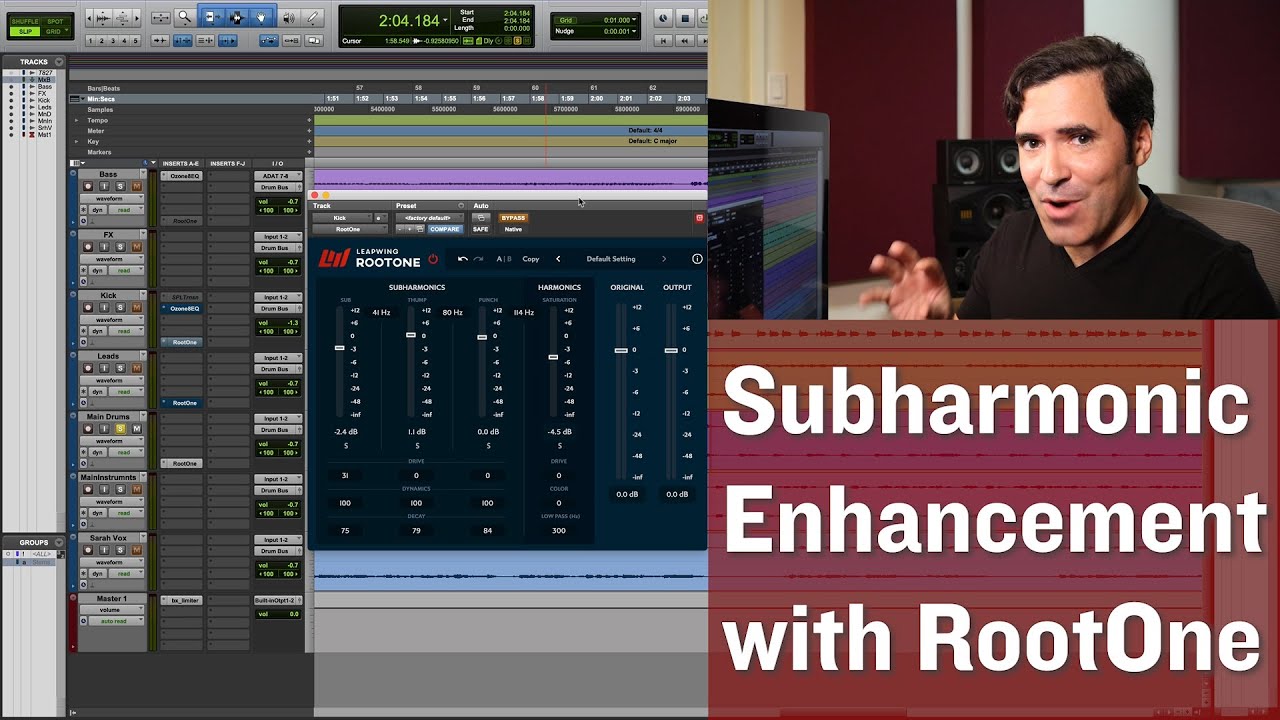Viewport: 1280px width, 720px height.
Task: Click the copy preset settings icon
Action: click(420, 229)
